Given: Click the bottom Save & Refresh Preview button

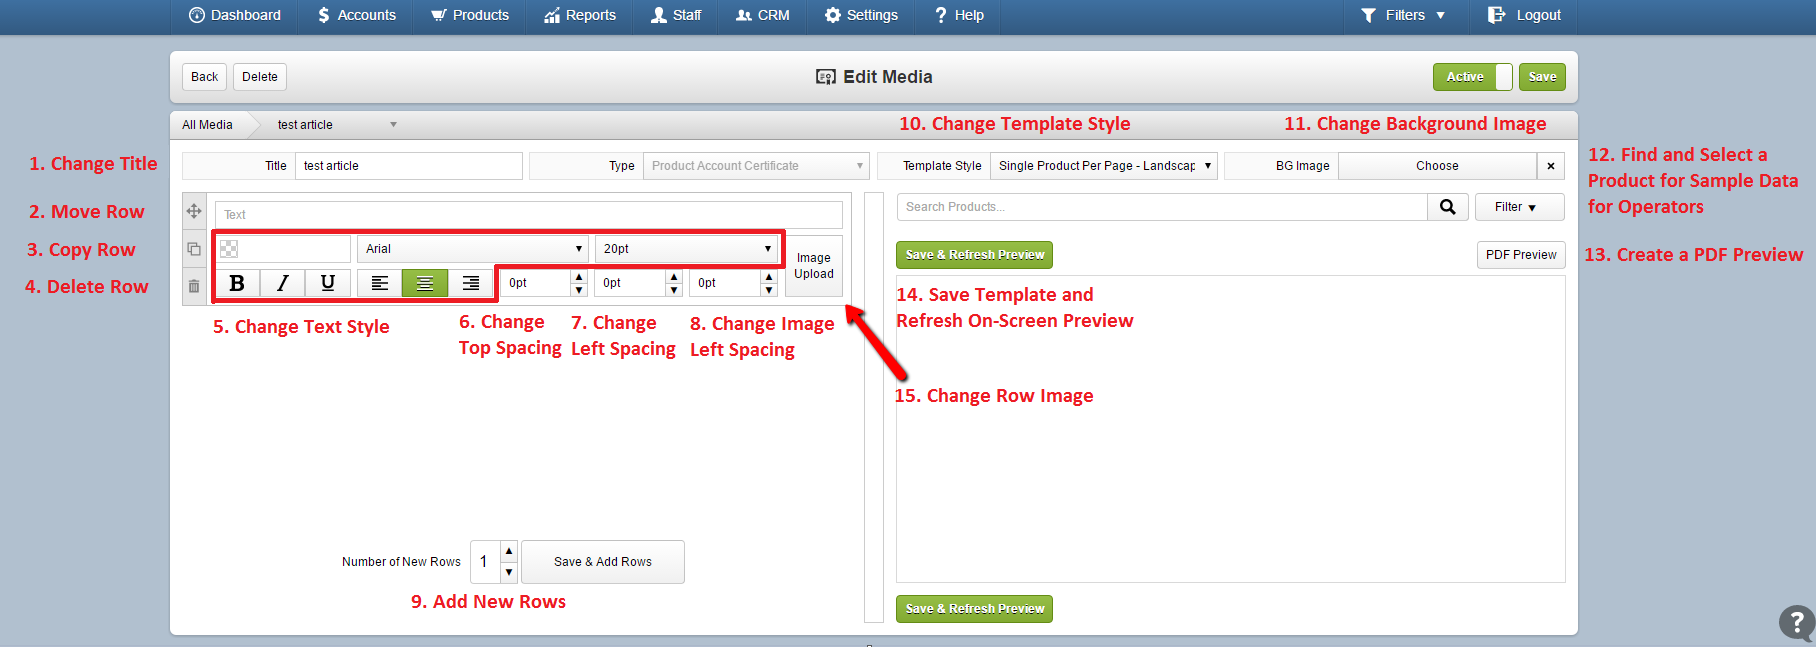Looking at the screenshot, I should coord(974,609).
